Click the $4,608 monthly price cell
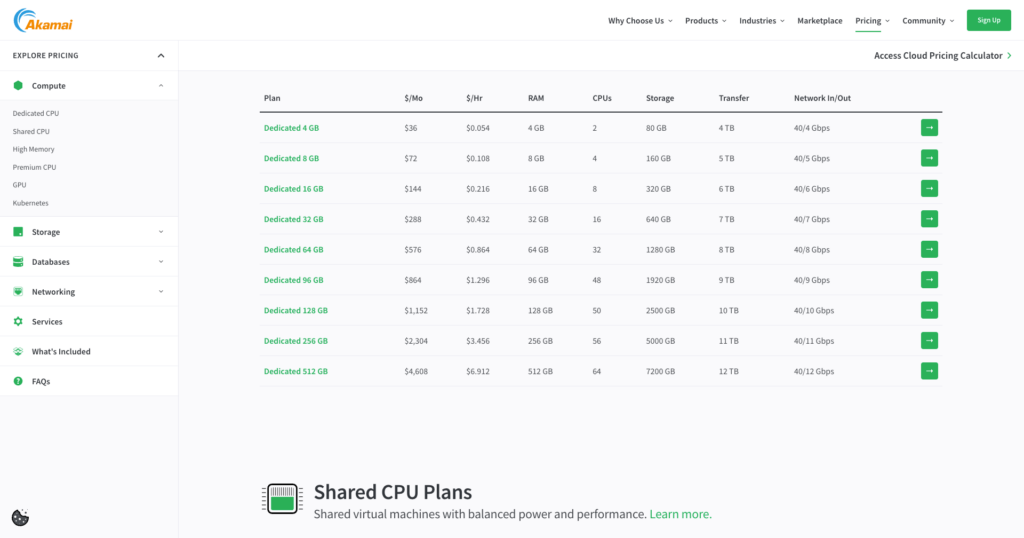This screenshot has height=538, width=1024. pyautogui.click(x=416, y=371)
